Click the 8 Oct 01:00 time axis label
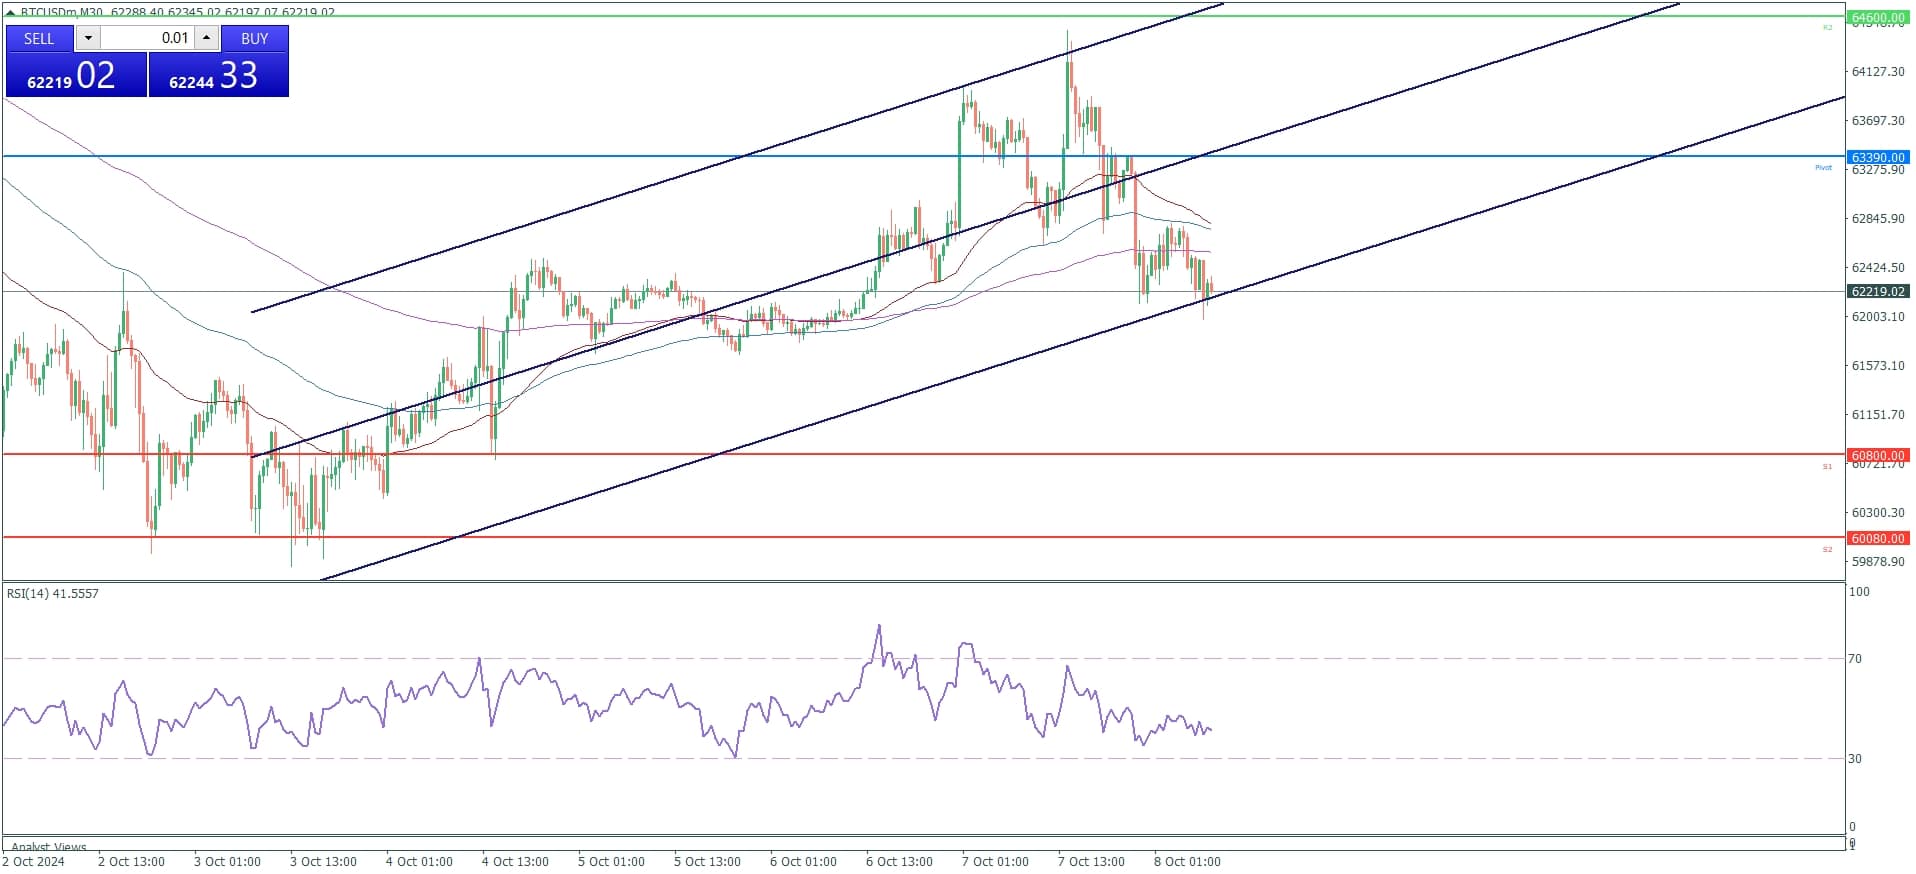Image resolution: width=1916 pixels, height=874 pixels. 1187,861
